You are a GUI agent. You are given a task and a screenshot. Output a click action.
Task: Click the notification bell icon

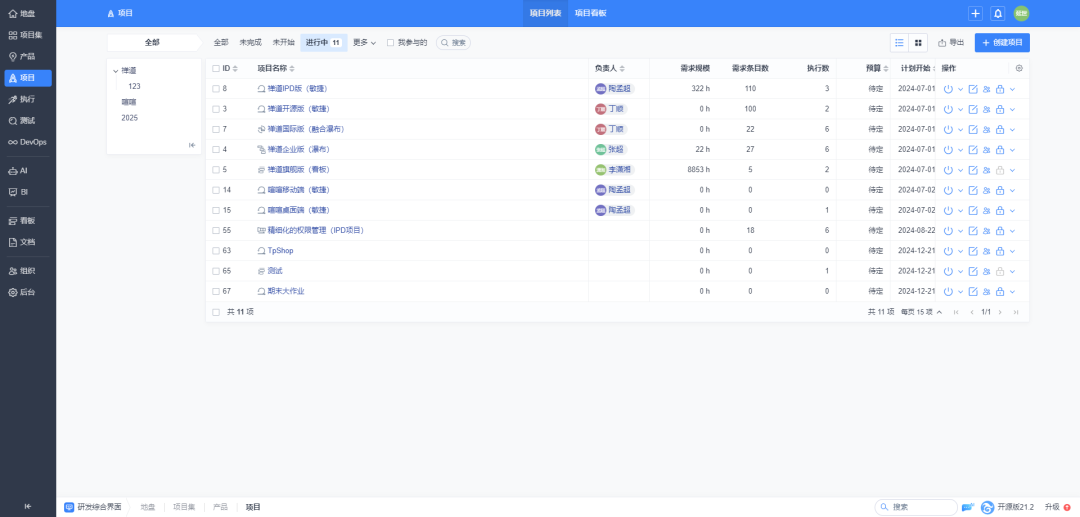point(997,13)
